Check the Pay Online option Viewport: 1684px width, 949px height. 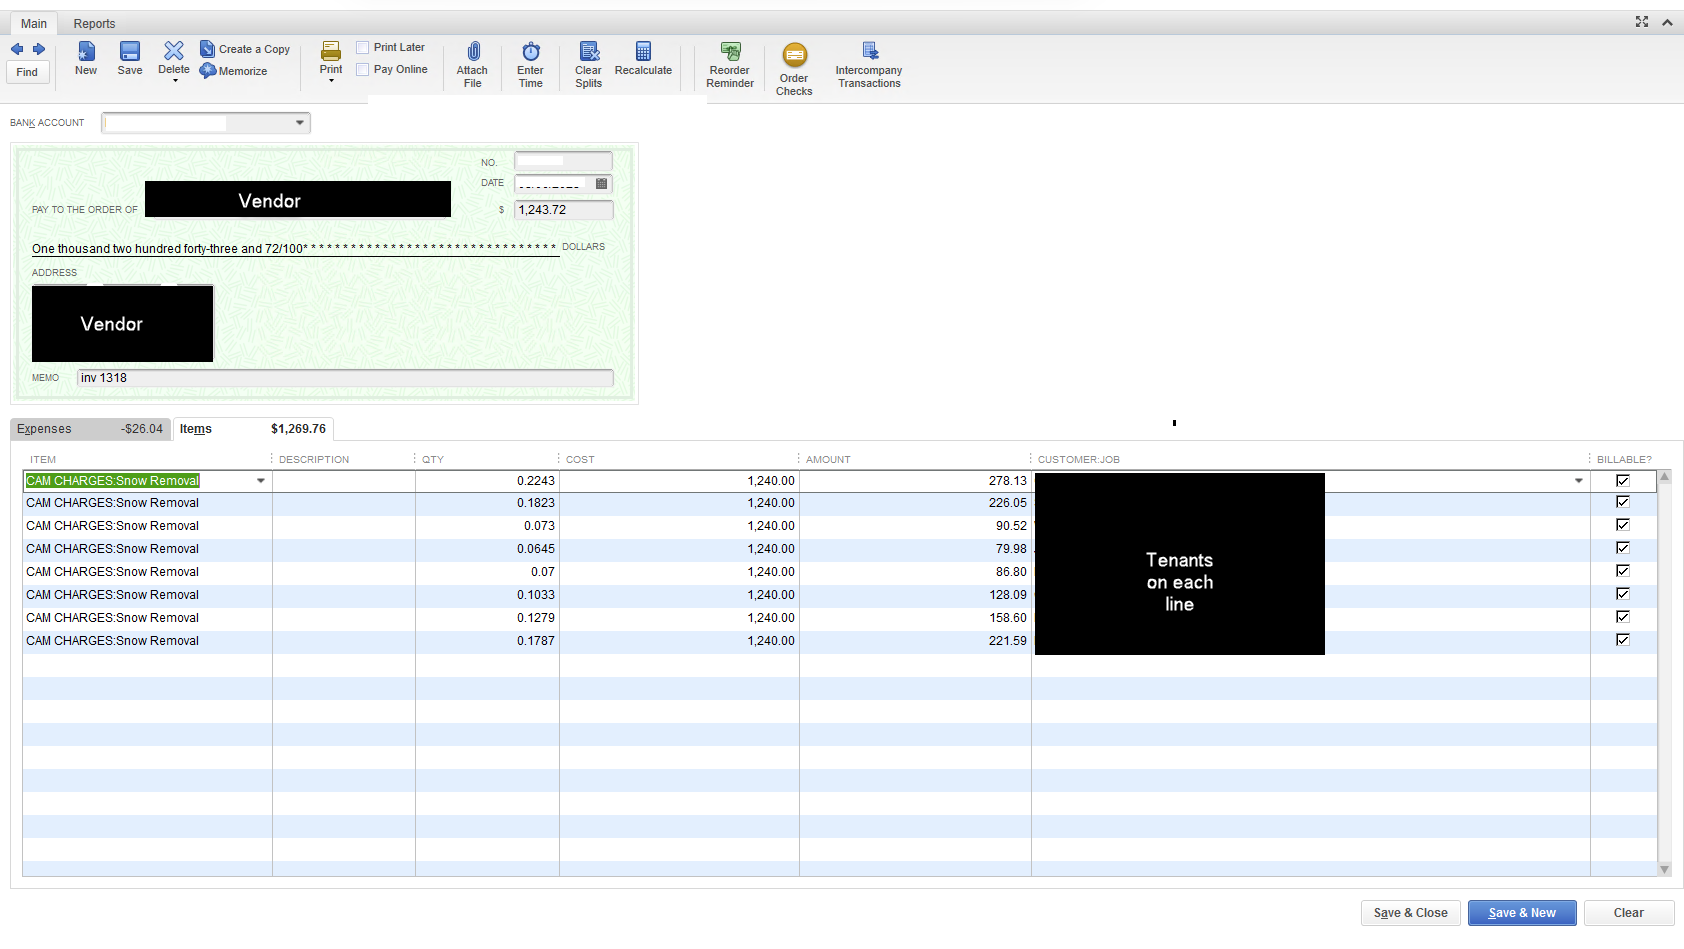(x=362, y=68)
